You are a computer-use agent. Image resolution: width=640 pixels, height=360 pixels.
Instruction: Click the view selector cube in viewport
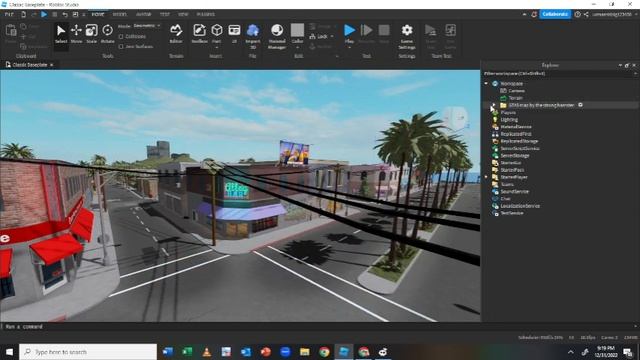point(456,118)
